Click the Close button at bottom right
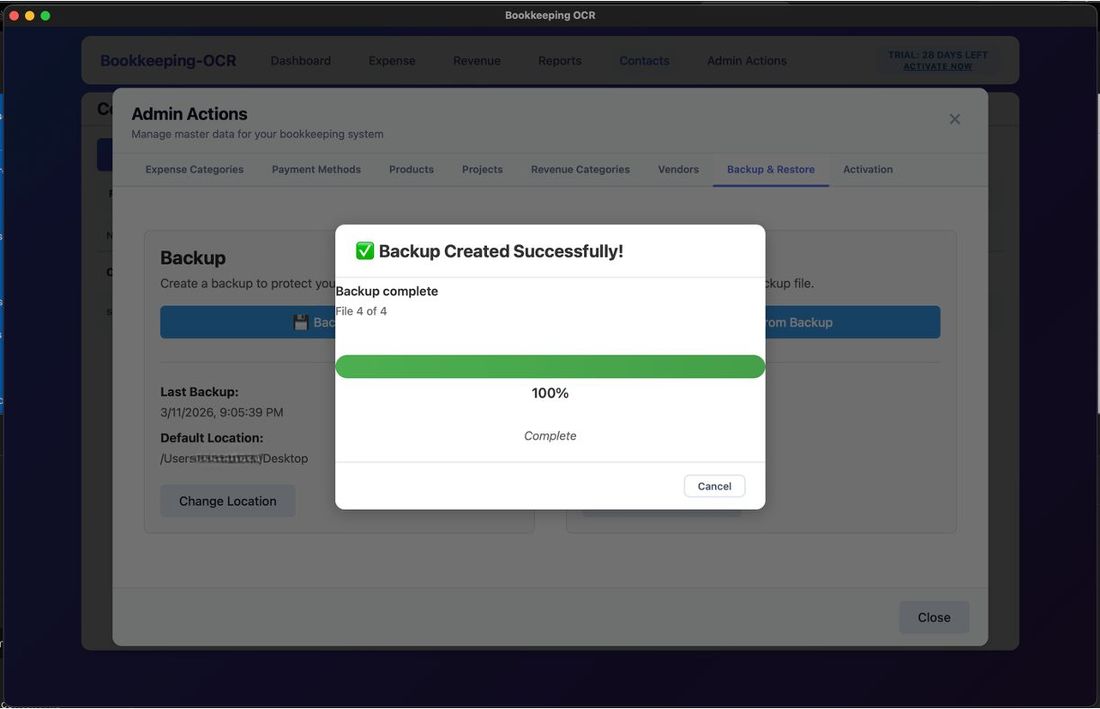Image resolution: width=1100 pixels, height=709 pixels. [x=933, y=617]
